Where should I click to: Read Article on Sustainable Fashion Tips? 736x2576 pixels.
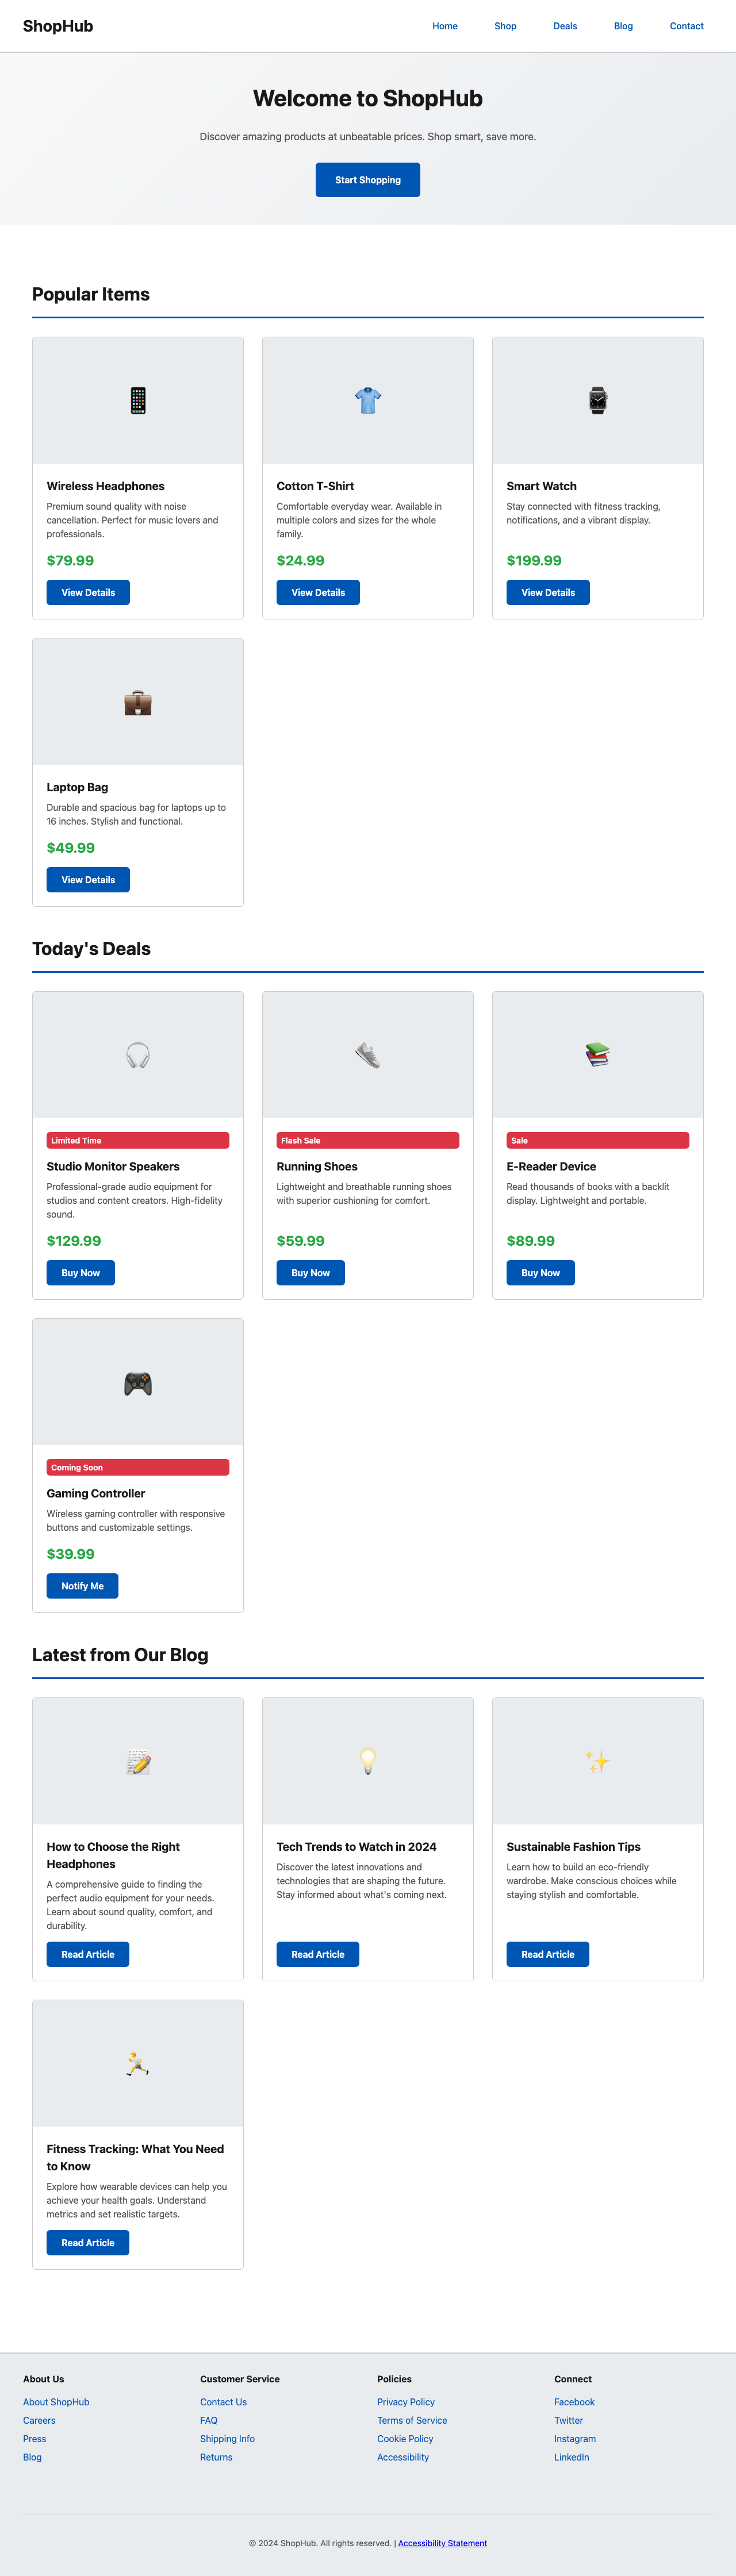click(547, 1953)
